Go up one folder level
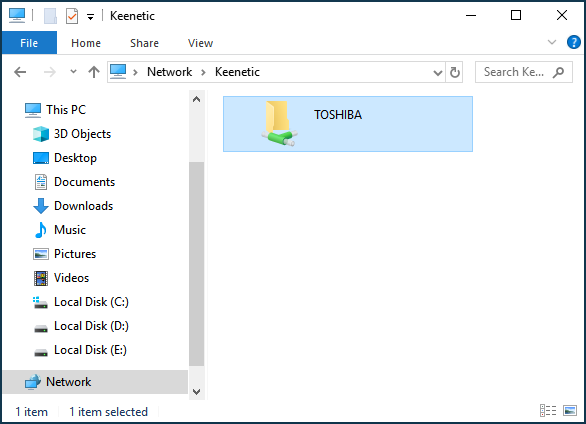This screenshot has height=424, width=586. point(94,72)
